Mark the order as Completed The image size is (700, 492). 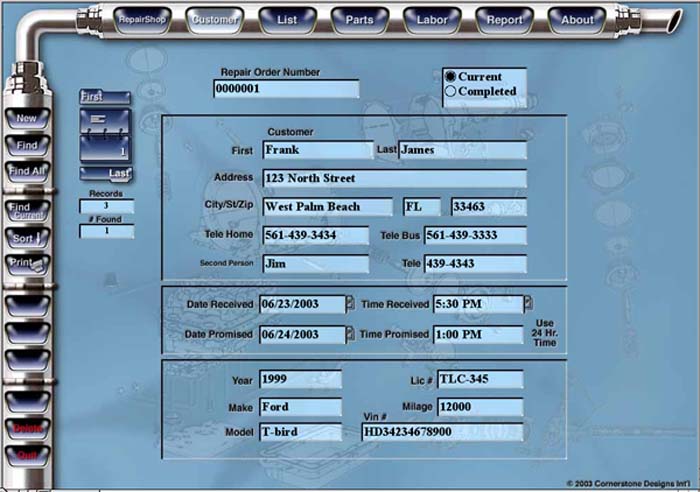(451, 92)
